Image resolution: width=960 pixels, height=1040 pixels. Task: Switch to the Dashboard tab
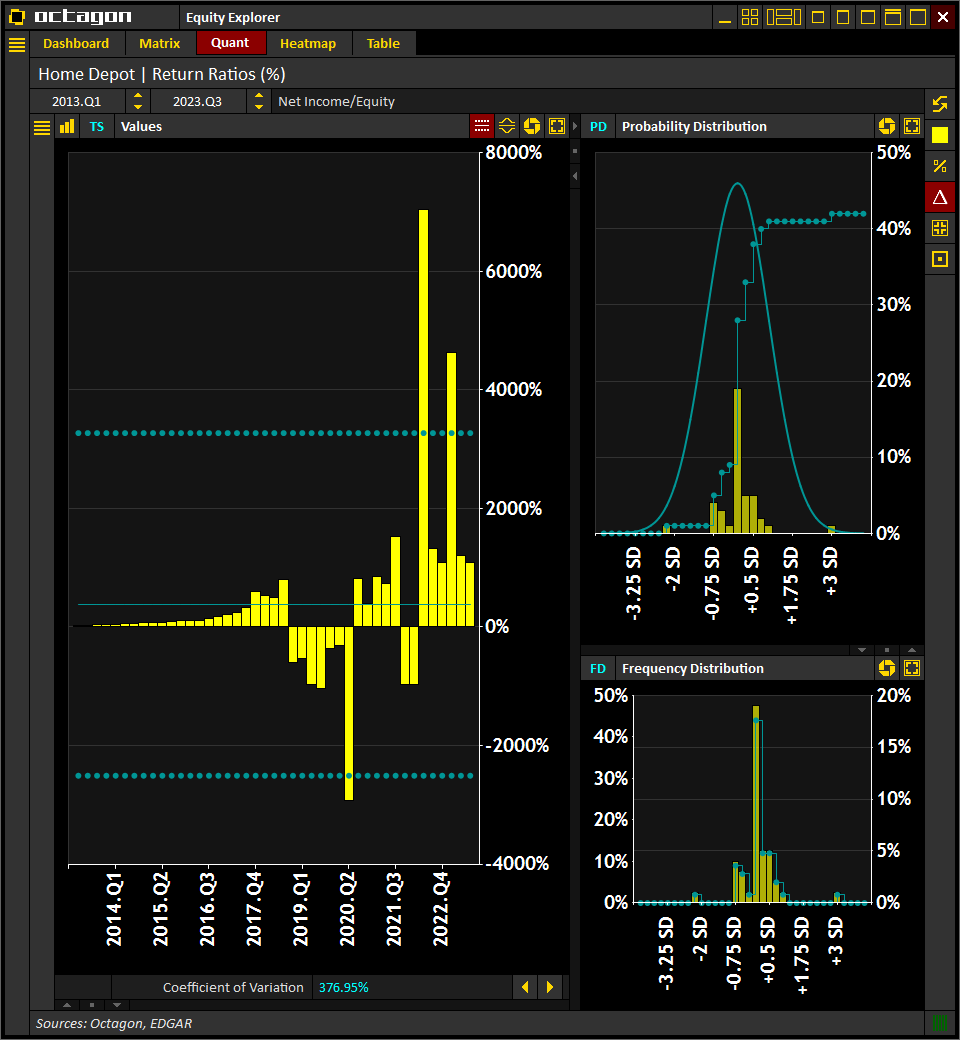(x=76, y=44)
